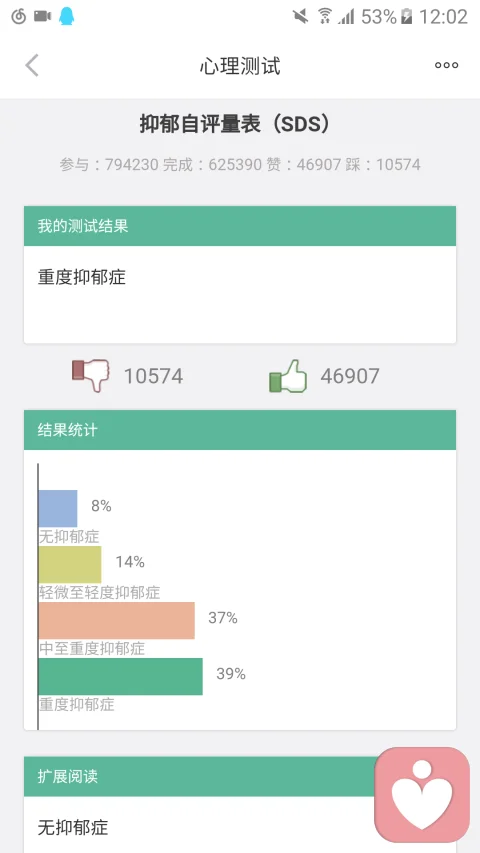Open the 无抑郁症 extended reading entry

[x=73, y=827]
